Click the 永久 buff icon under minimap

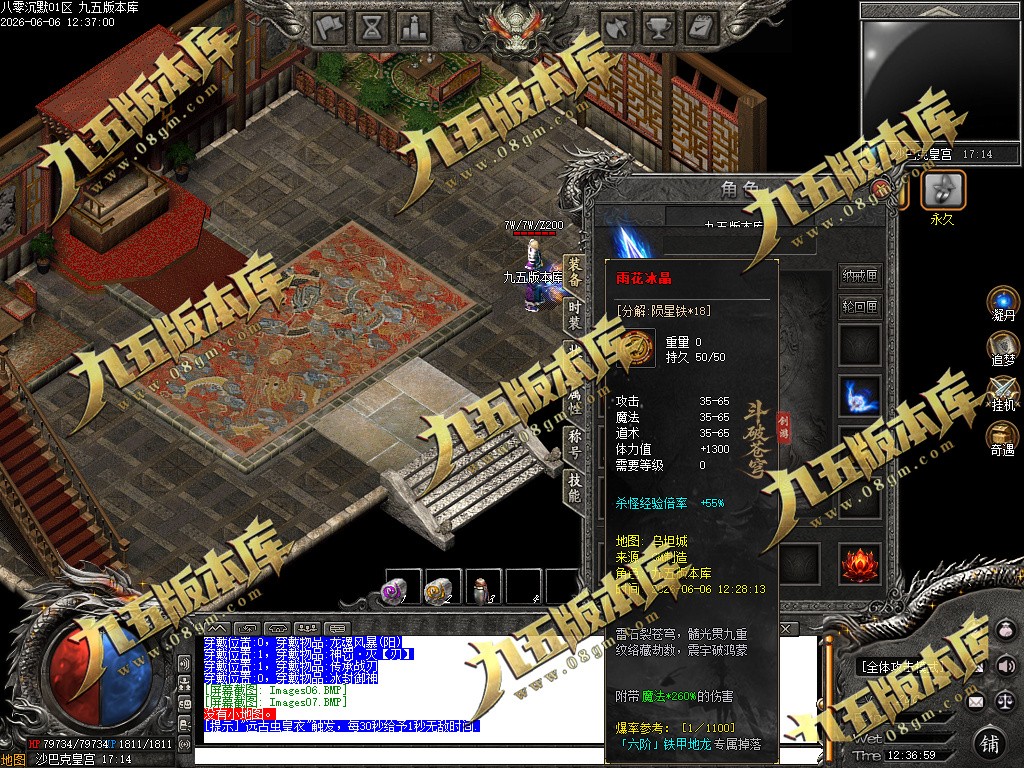click(942, 190)
